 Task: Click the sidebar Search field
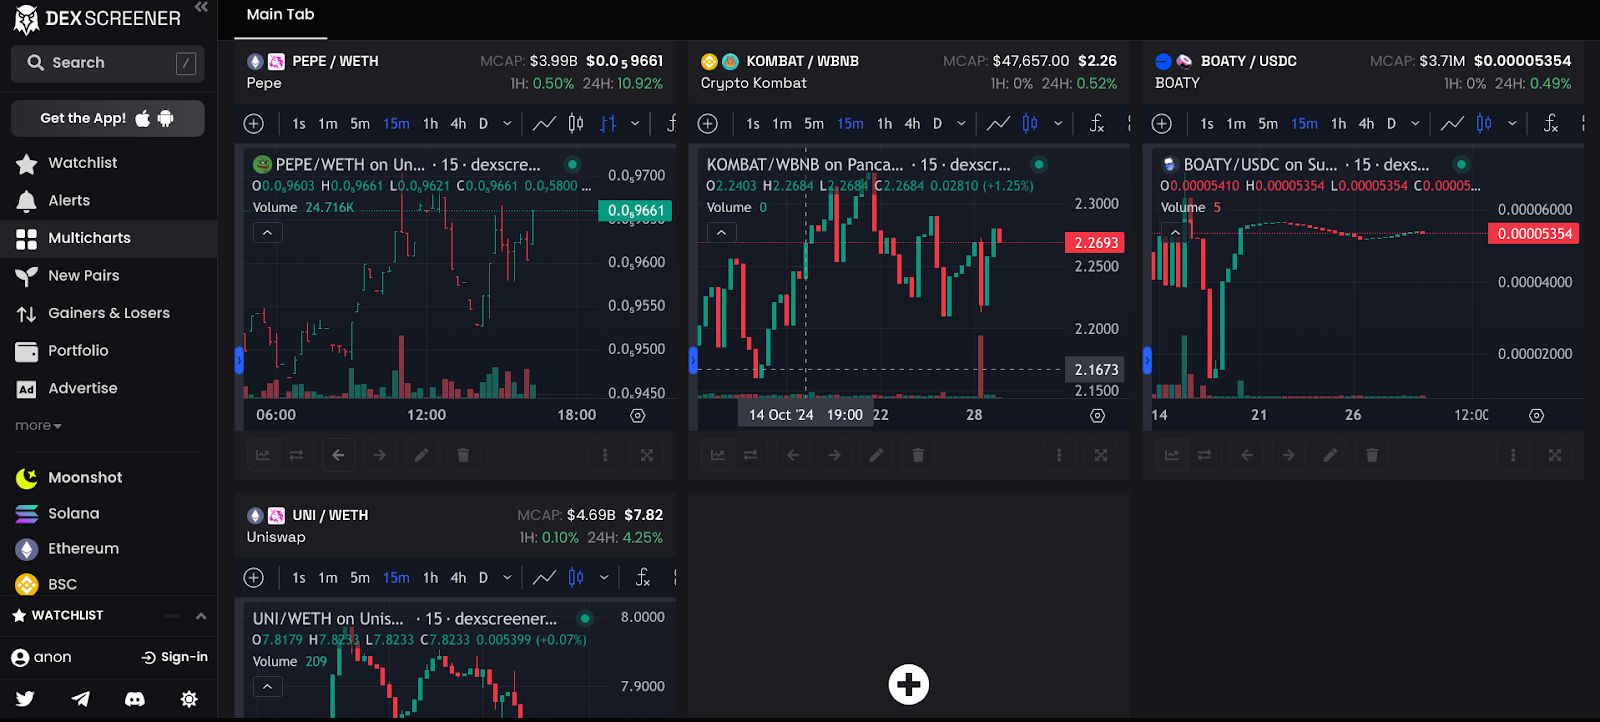(x=108, y=63)
